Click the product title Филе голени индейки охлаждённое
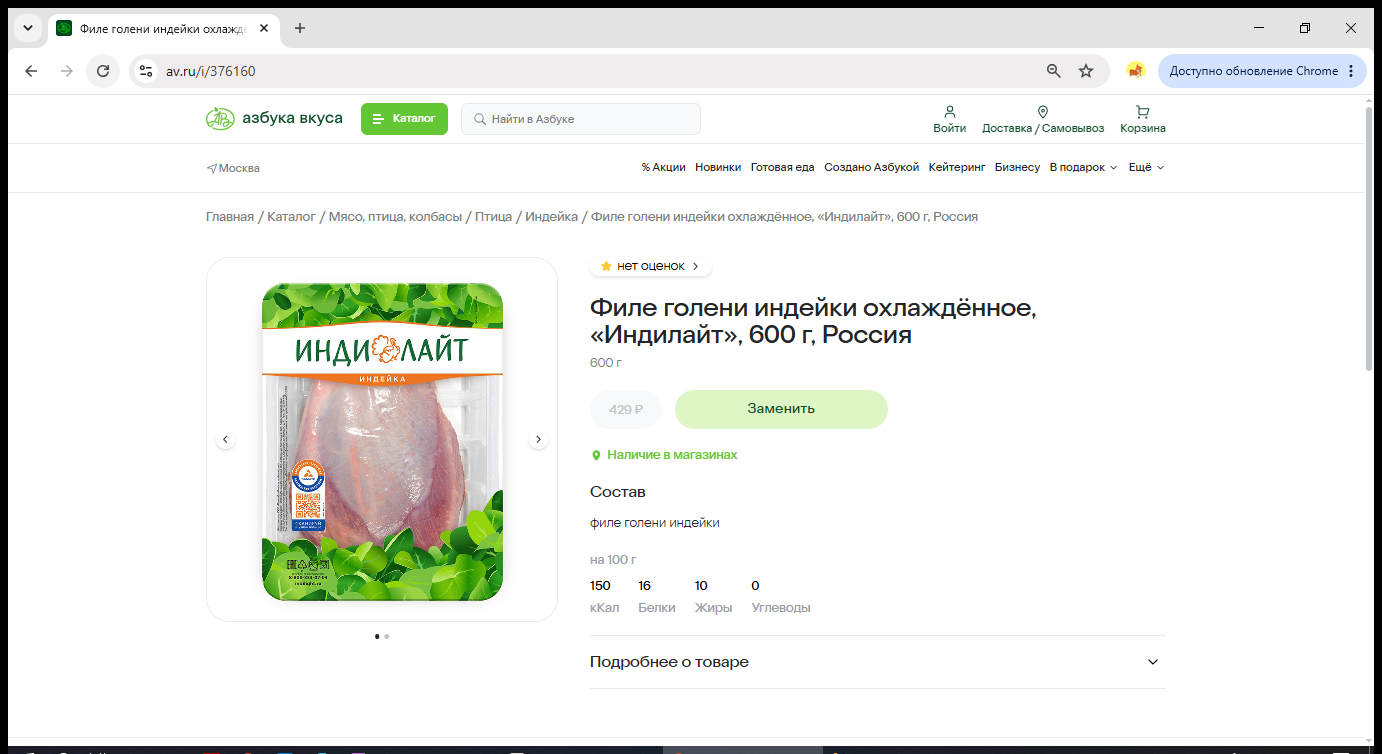This screenshot has height=754, width=1382. pos(813,321)
